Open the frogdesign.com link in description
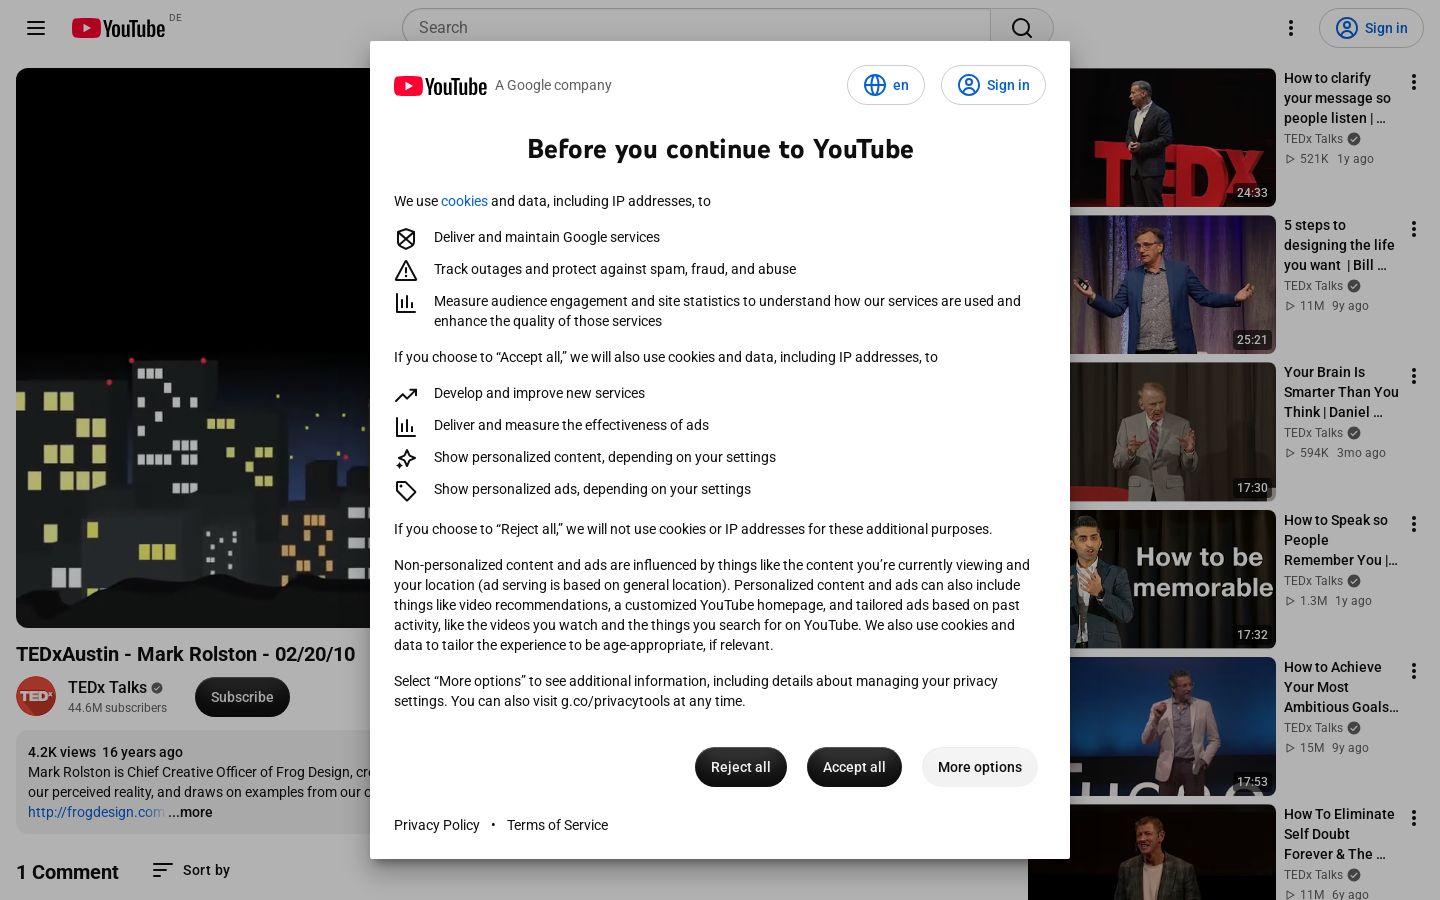Viewport: 1440px width, 900px height. point(96,812)
